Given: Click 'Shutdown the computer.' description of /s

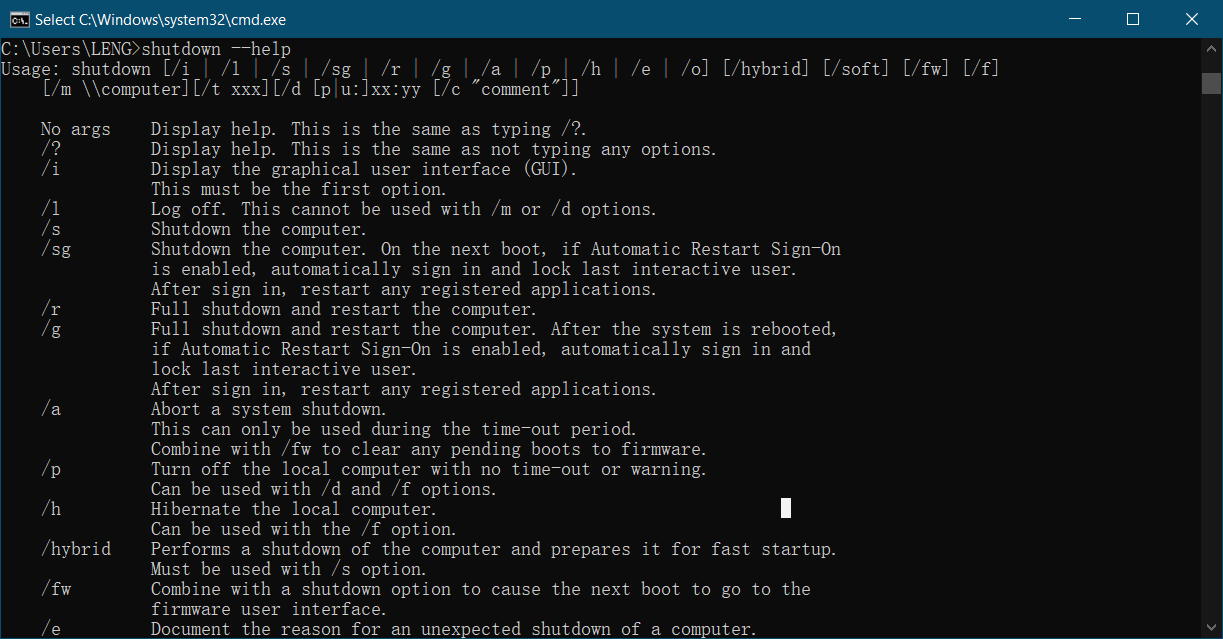Looking at the screenshot, I should [x=259, y=229].
